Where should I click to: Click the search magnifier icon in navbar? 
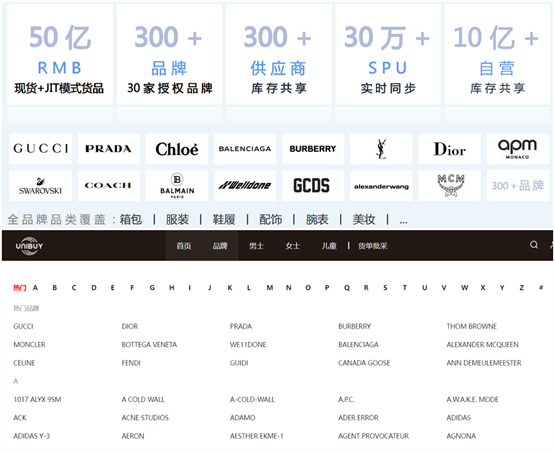pyautogui.click(x=534, y=245)
